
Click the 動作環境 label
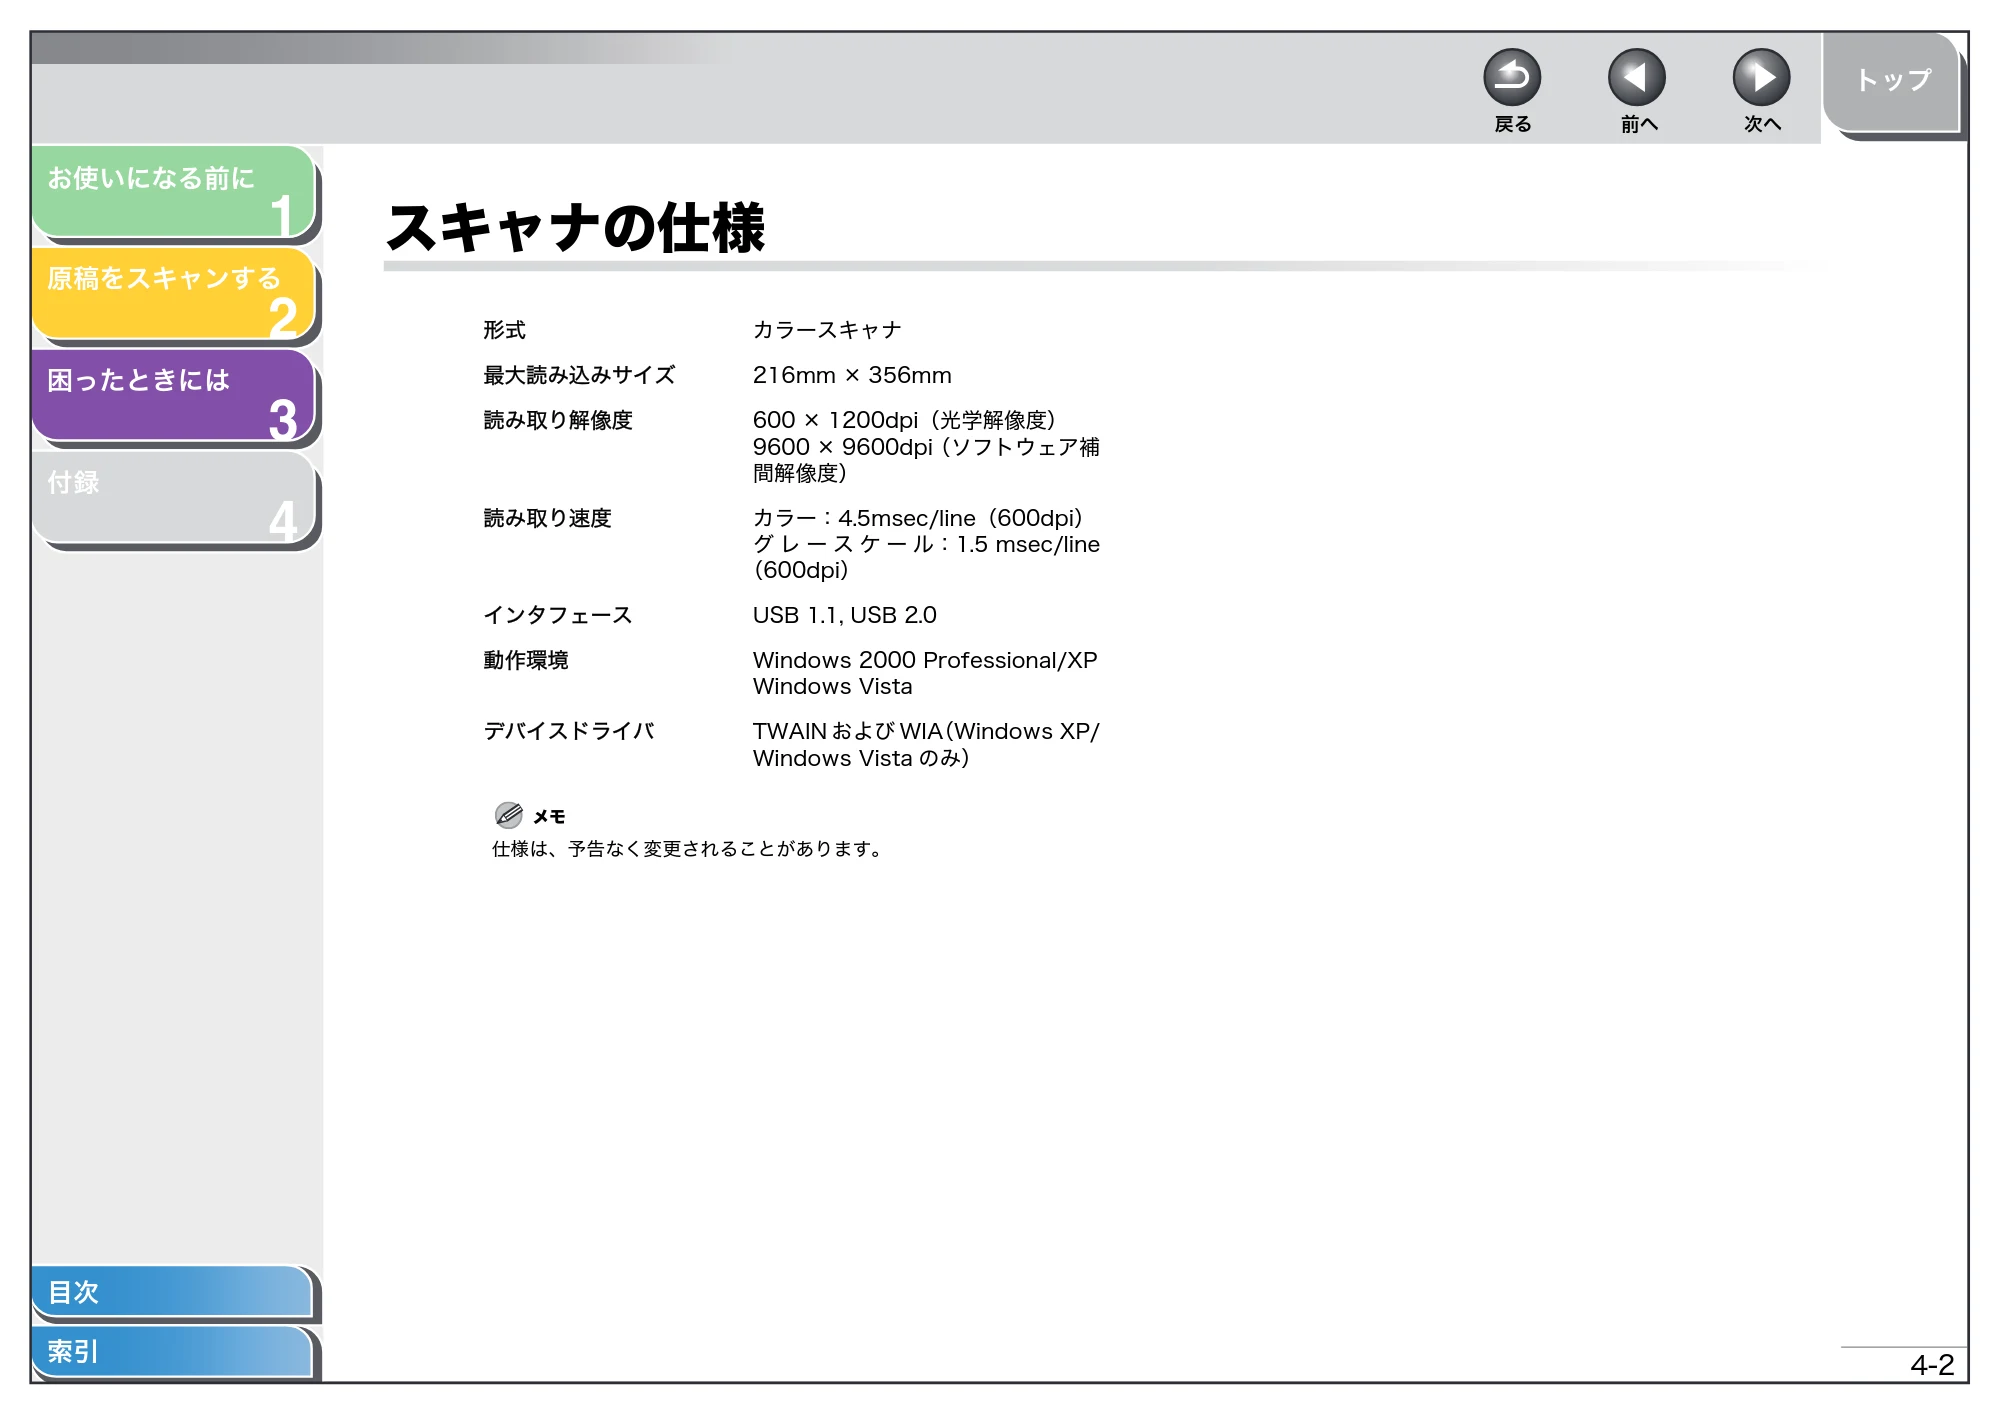tap(526, 660)
